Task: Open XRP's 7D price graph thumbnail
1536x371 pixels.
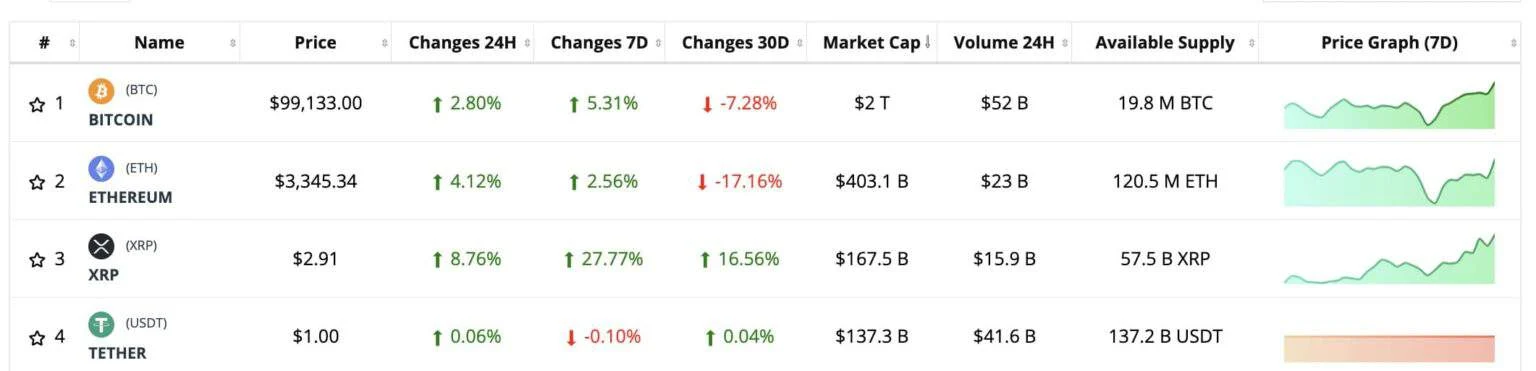Action: [x=1389, y=259]
